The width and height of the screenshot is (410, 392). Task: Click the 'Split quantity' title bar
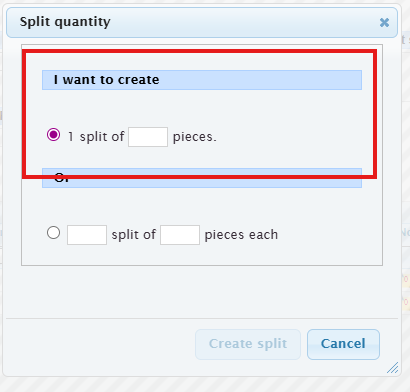(x=202, y=22)
